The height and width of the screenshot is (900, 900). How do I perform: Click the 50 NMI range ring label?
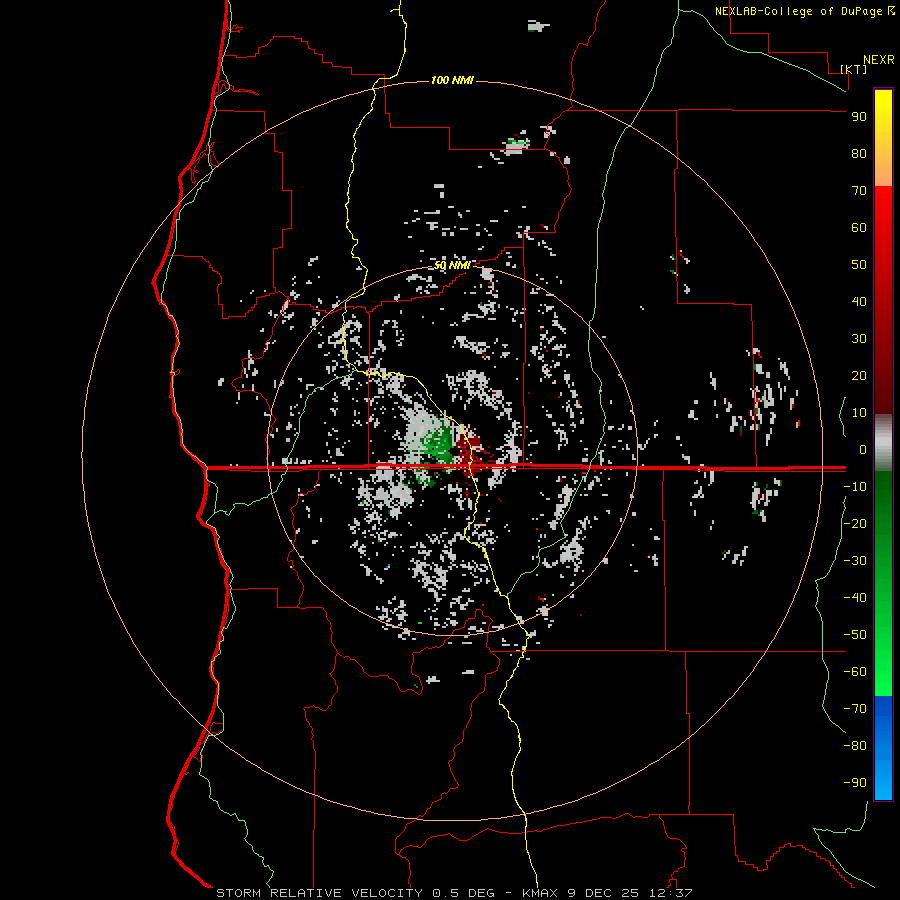tap(452, 265)
